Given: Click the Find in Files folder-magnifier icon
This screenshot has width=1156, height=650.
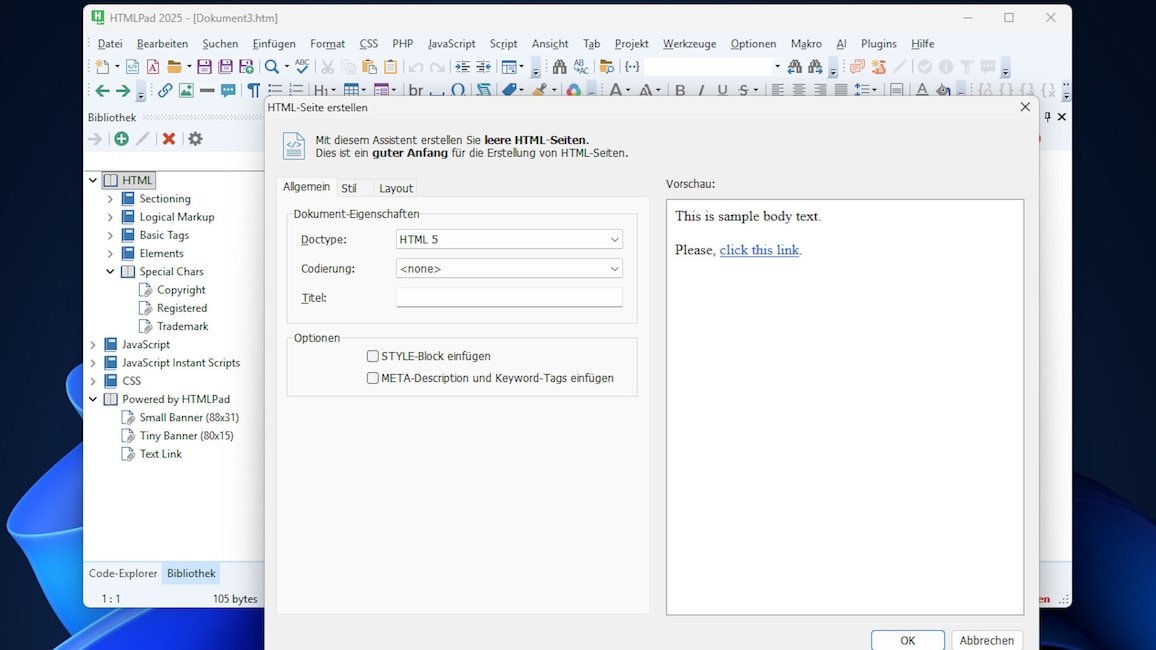Looking at the screenshot, I should 606,66.
